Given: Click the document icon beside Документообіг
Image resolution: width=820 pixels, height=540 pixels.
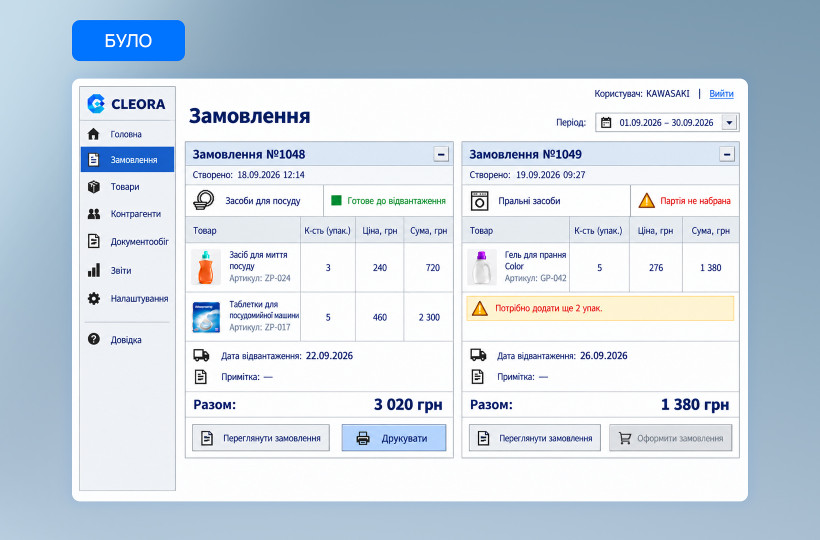Looking at the screenshot, I should point(94,241).
